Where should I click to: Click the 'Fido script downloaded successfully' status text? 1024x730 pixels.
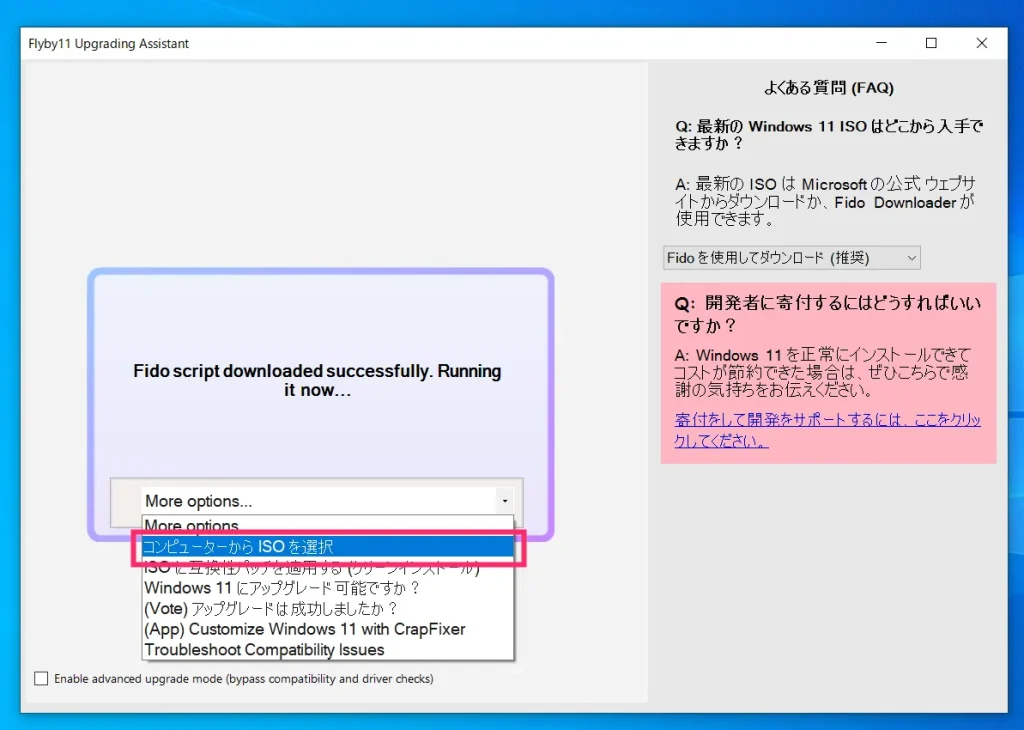click(x=317, y=380)
